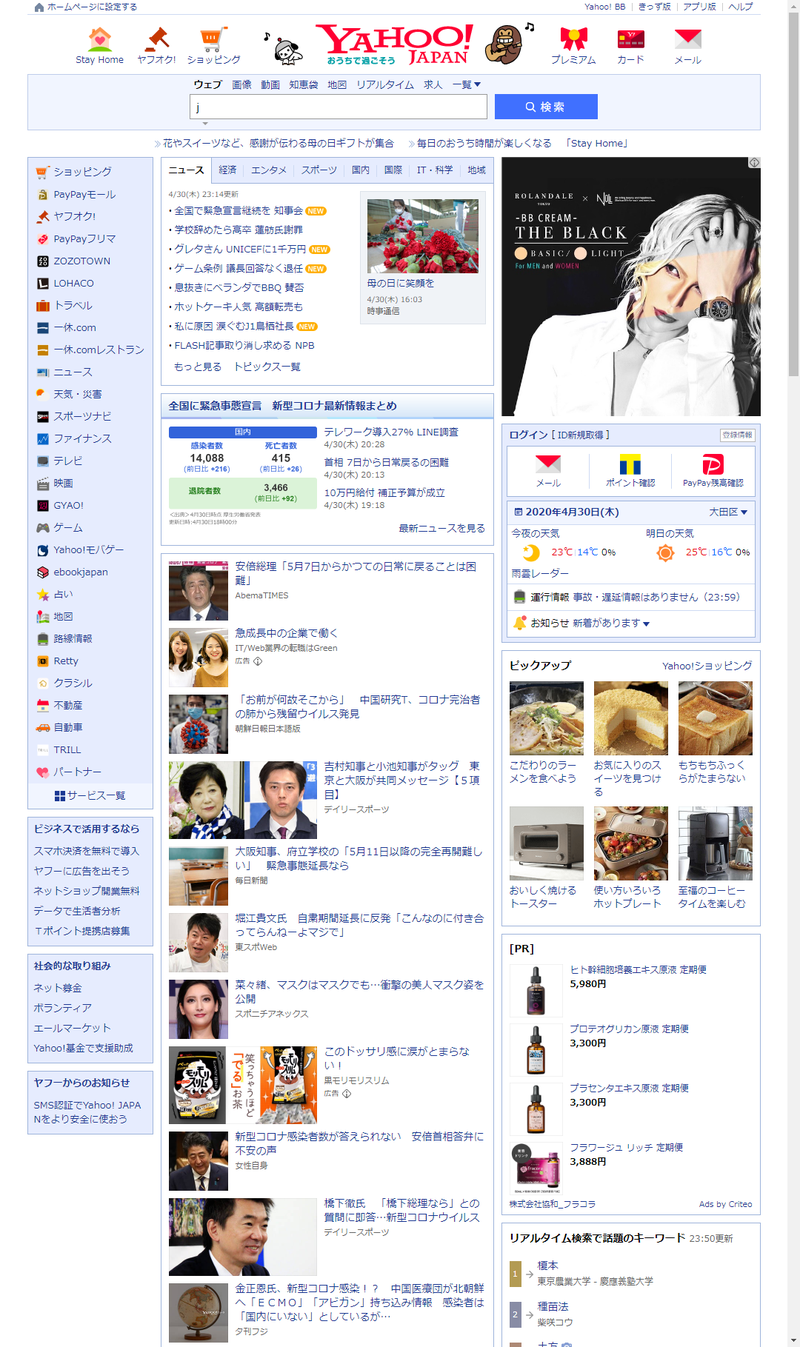Click the 路線情報 train icon in sidebar

click(43, 638)
